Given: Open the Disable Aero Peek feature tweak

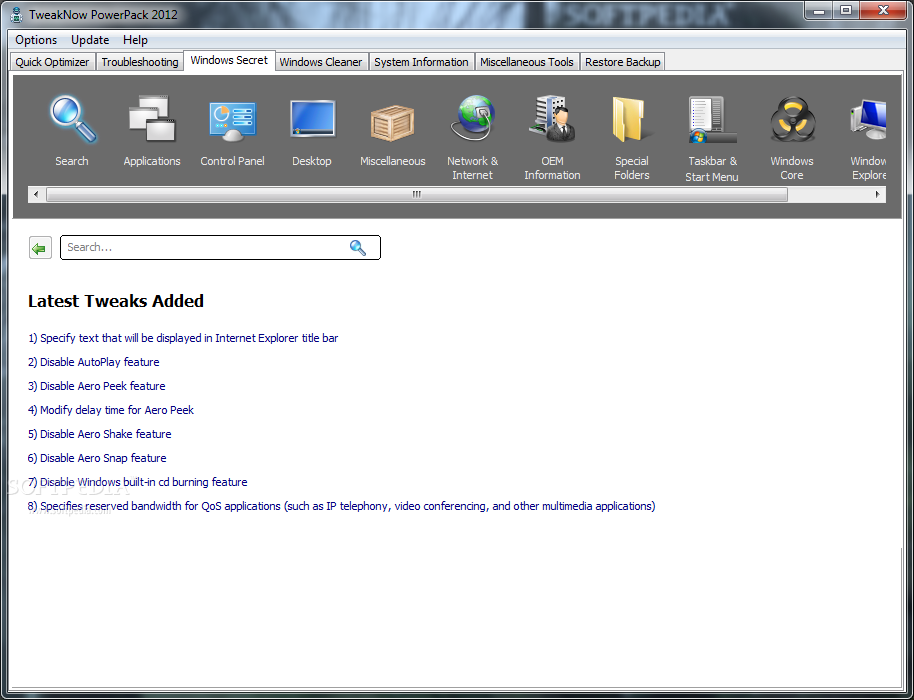Looking at the screenshot, I should 97,386.
